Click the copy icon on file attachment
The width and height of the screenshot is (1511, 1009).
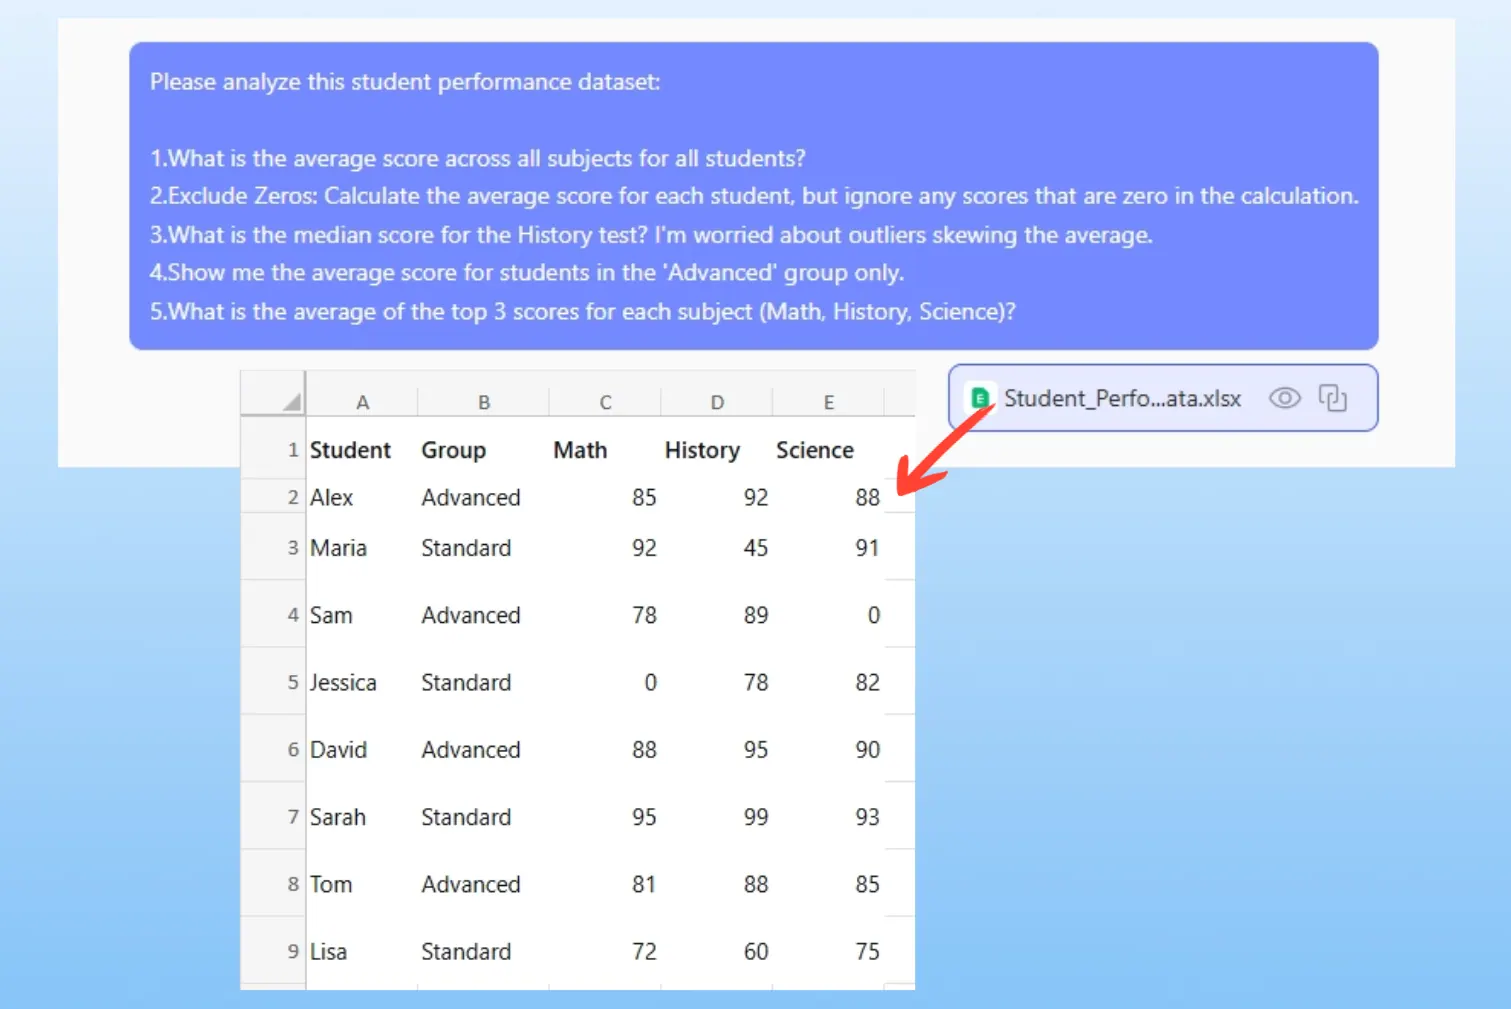[1332, 398]
